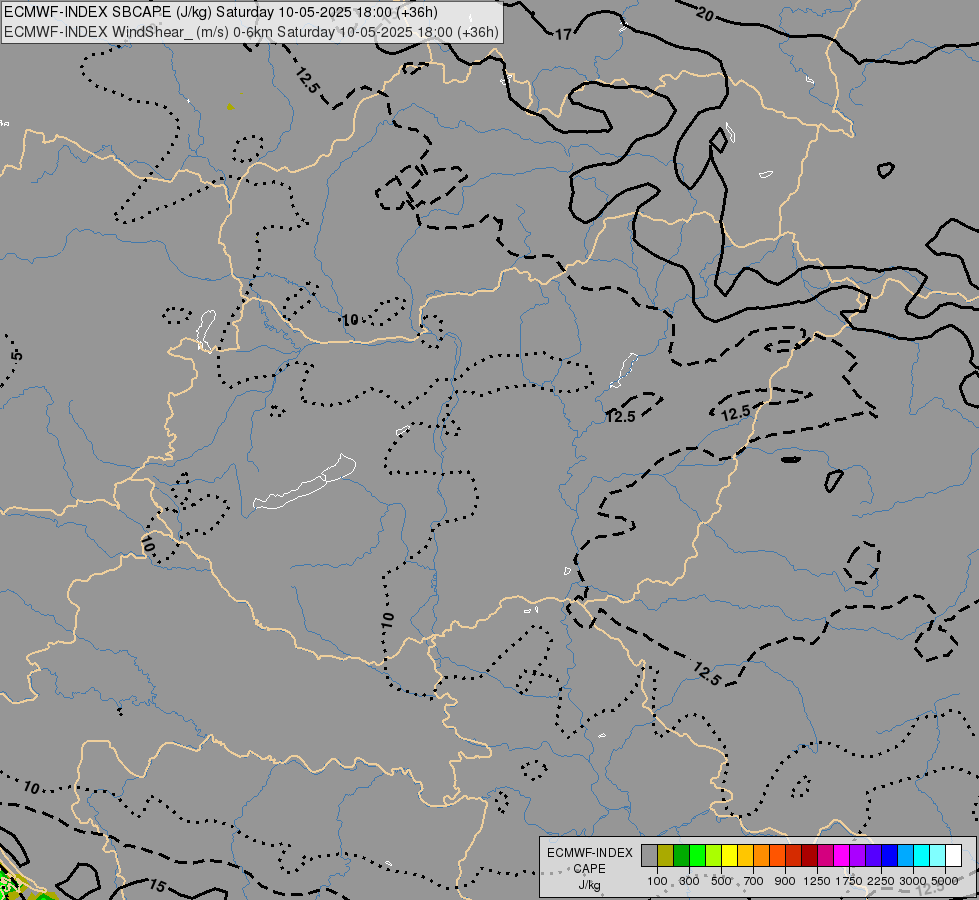Select the pale cyan legend swatch

938,856
